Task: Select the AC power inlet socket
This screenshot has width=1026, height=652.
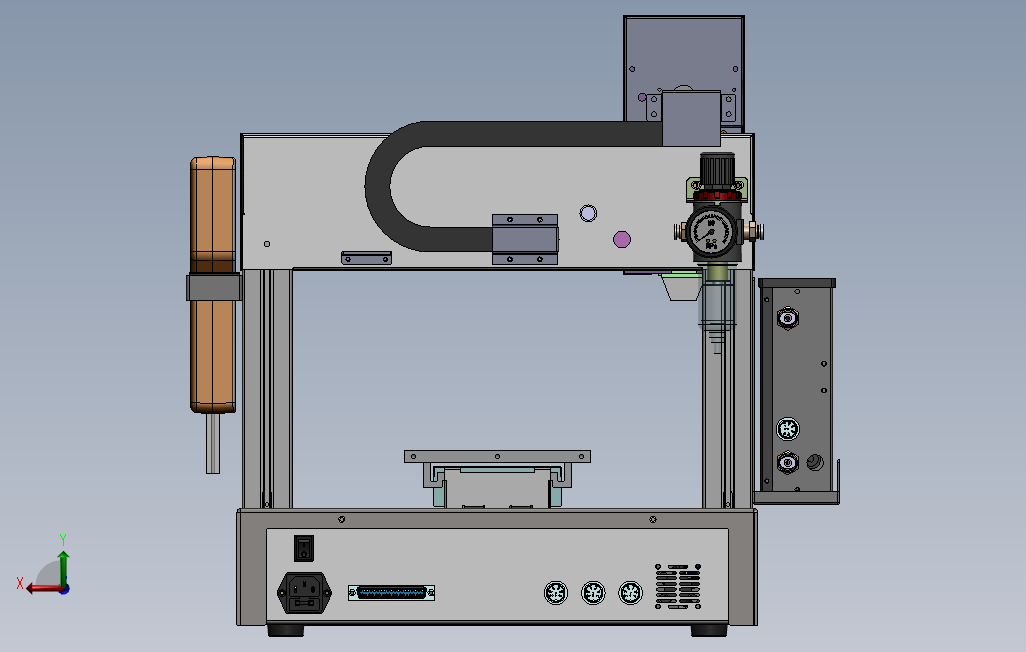Action: tap(304, 592)
